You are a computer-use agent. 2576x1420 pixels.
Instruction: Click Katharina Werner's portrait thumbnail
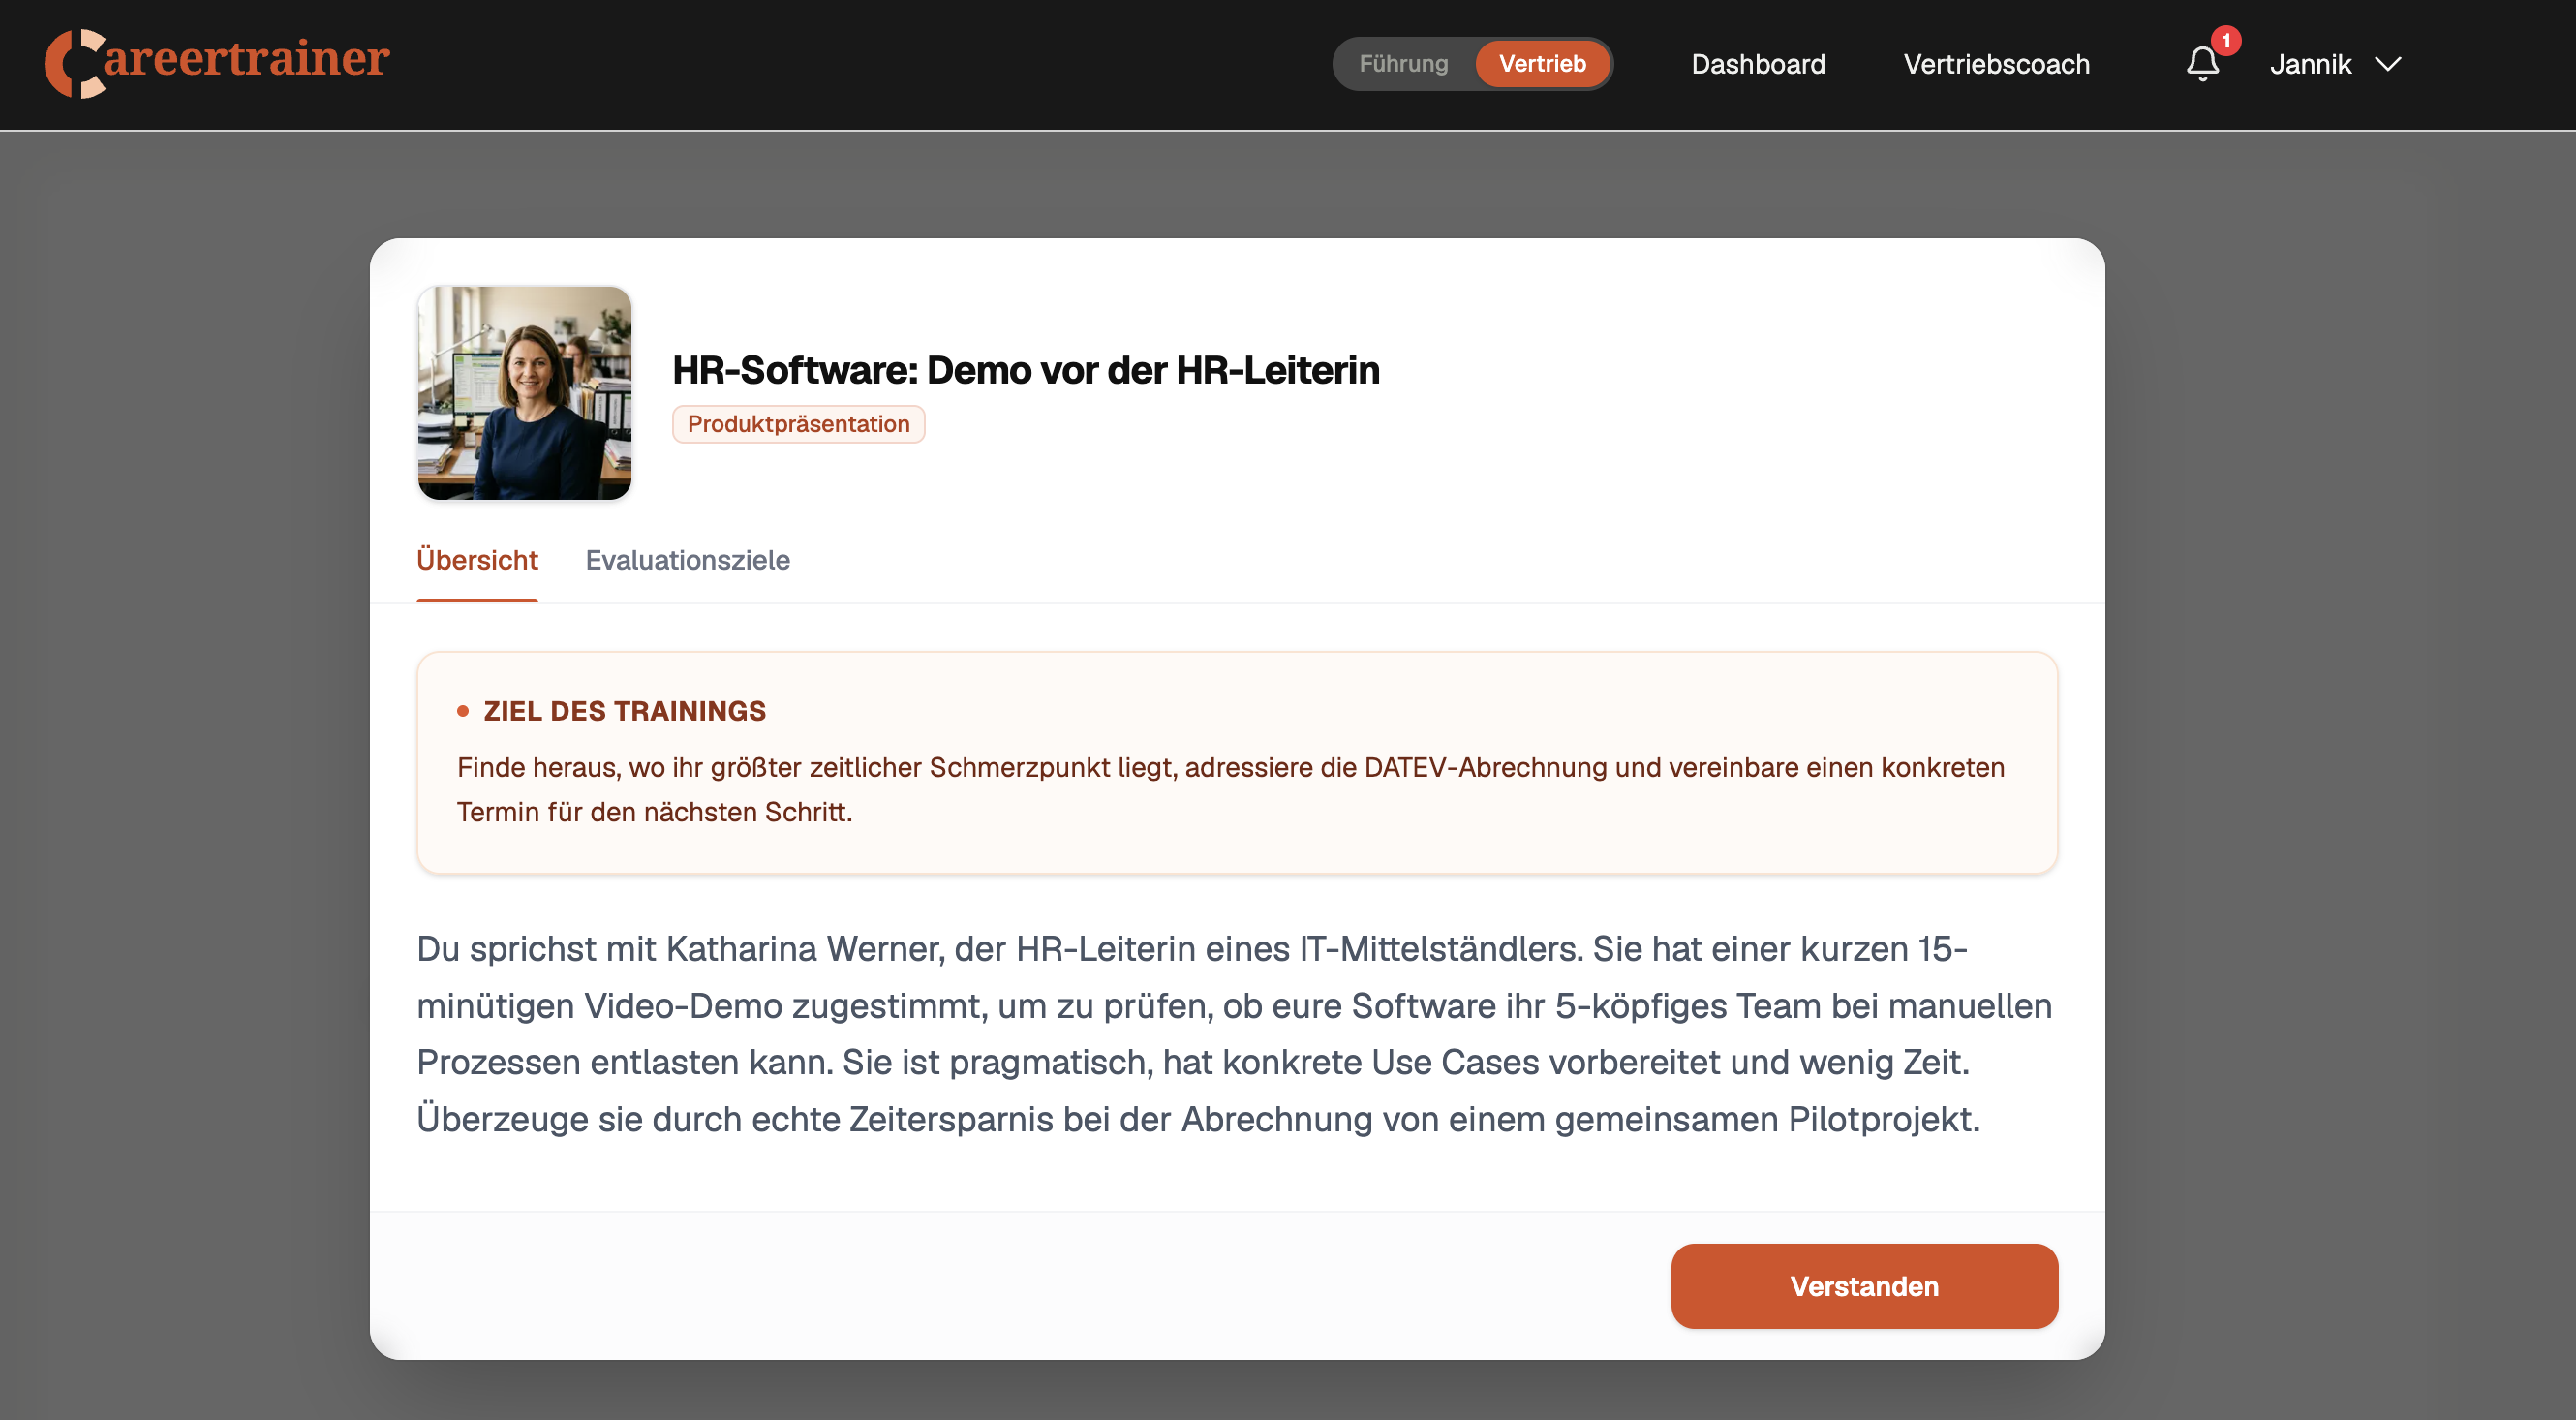pyautogui.click(x=524, y=393)
